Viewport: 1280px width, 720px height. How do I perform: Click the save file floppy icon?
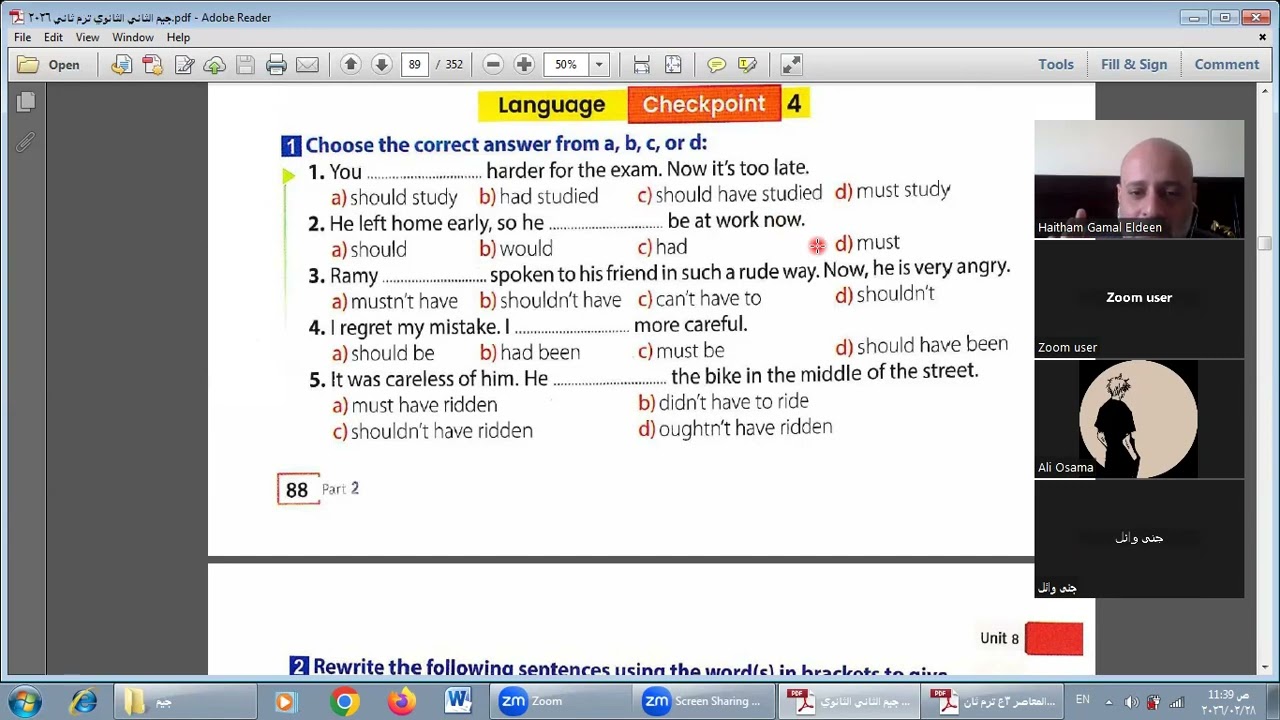click(x=245, y=65)
